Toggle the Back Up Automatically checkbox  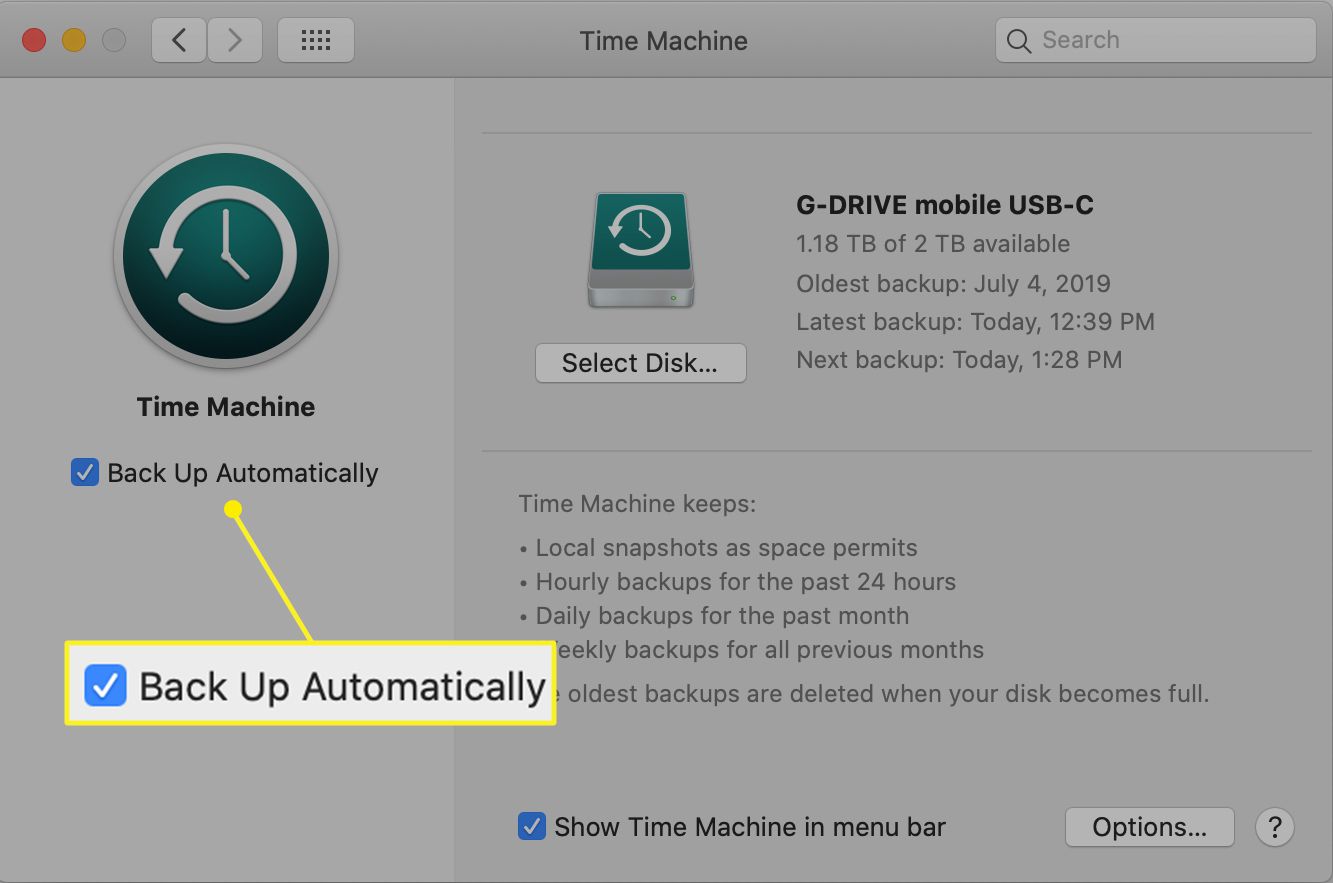84,472
